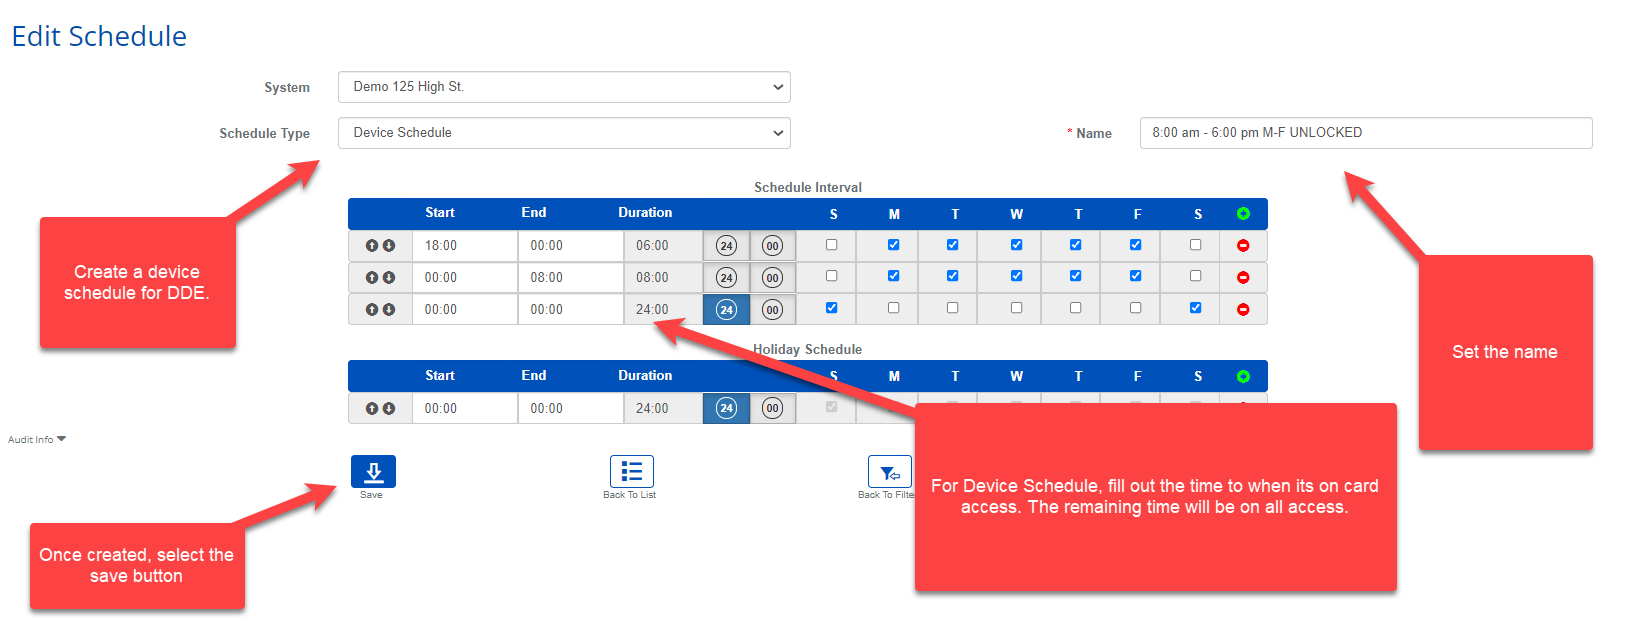
Task: Open the System dropdown
Action: coord(564,87)
